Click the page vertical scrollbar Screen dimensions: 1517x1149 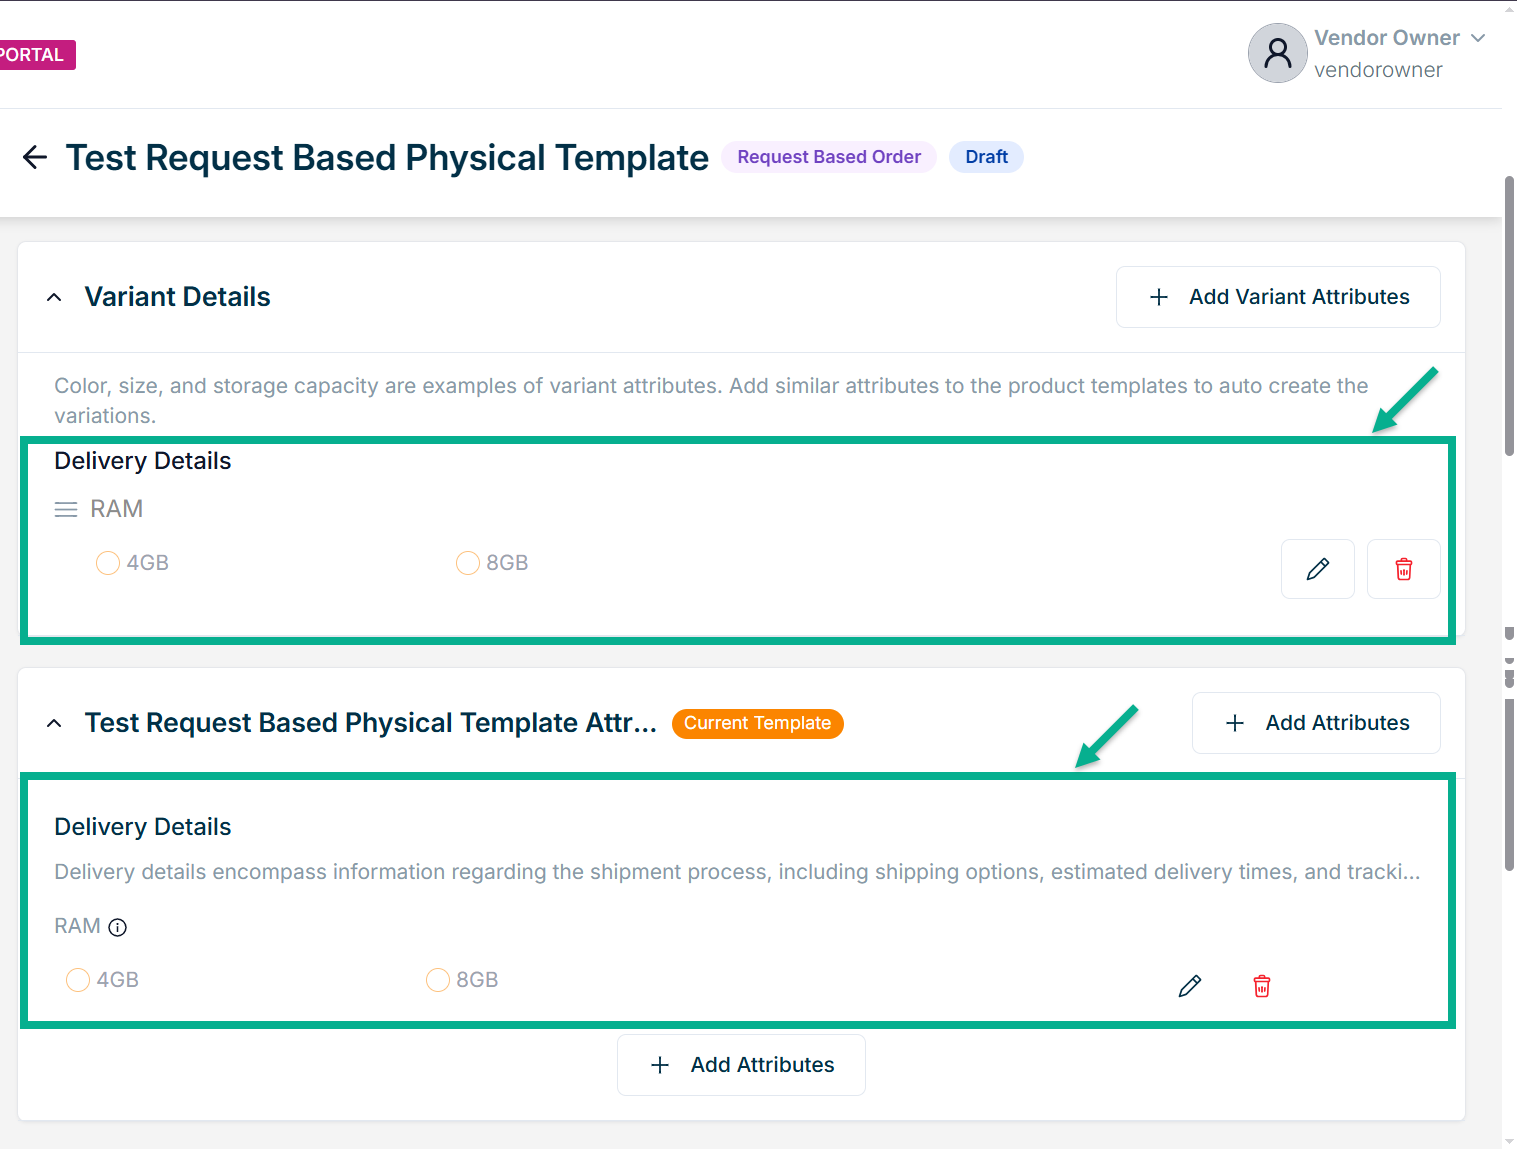(x=1509, y=316)
